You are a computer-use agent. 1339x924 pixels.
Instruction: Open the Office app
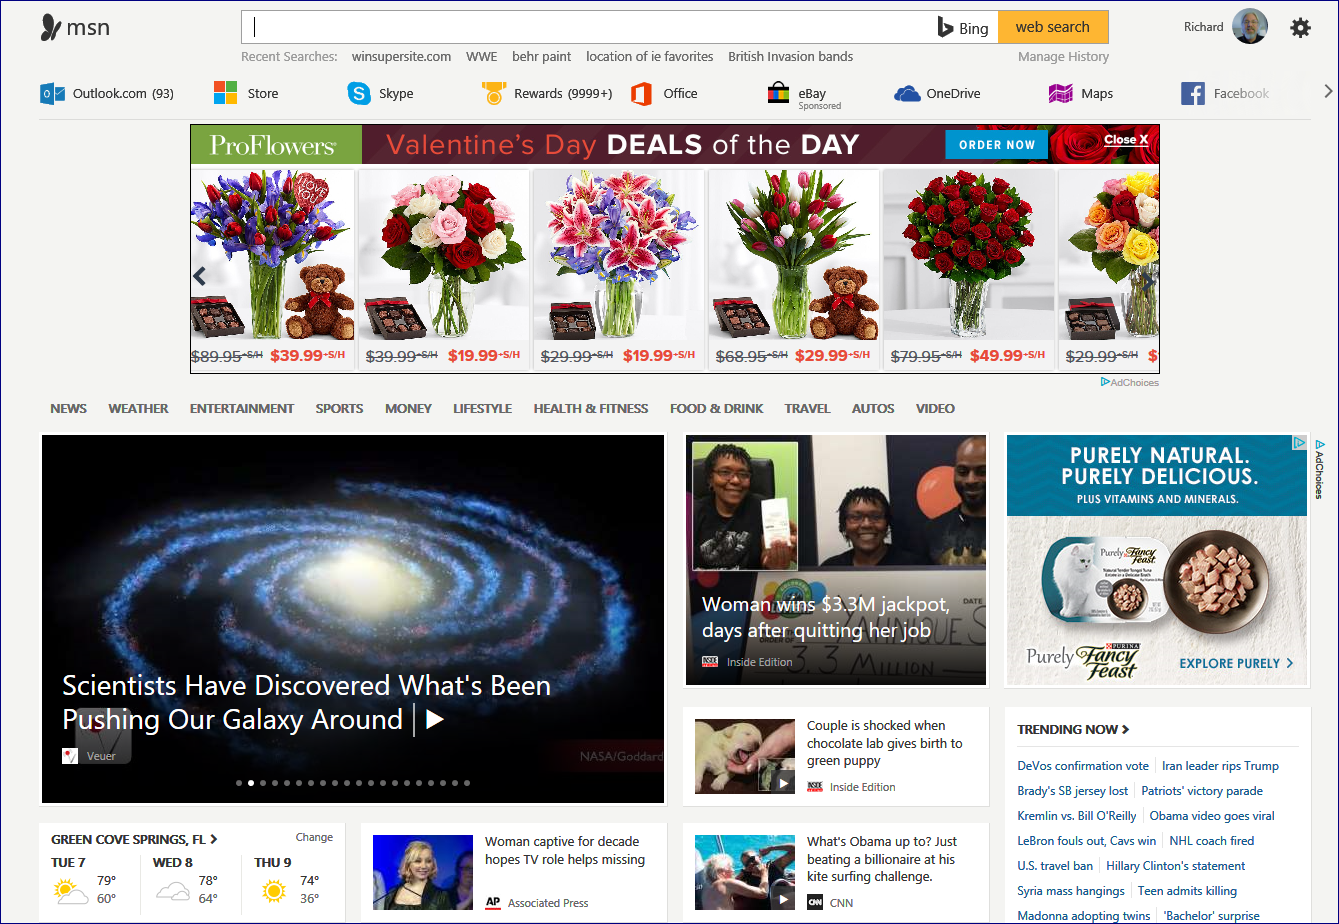665,93
